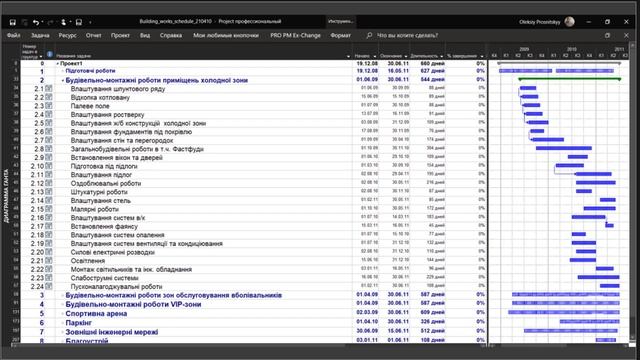Open the customize quick access toolbar arrow
Viewport: 640px width, 360px height.
point(90,22)
